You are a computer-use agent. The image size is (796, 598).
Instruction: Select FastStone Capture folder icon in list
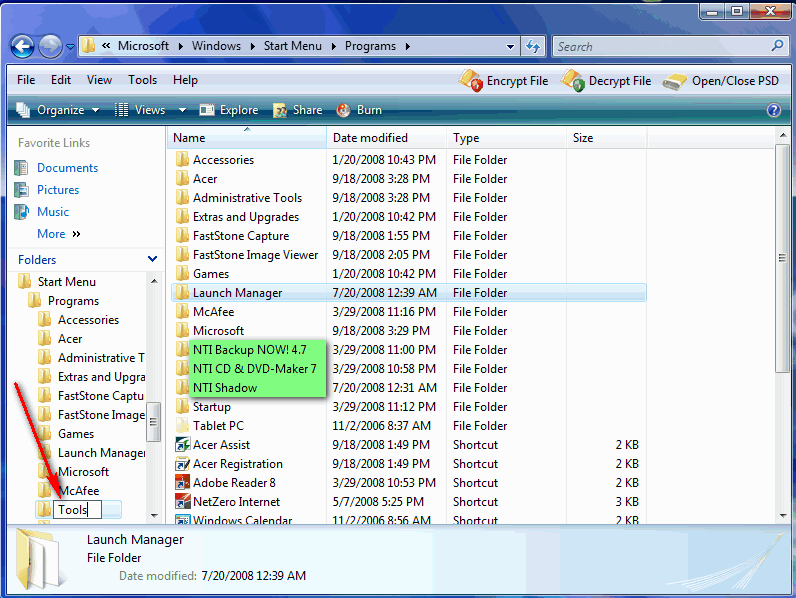(182, 236)
